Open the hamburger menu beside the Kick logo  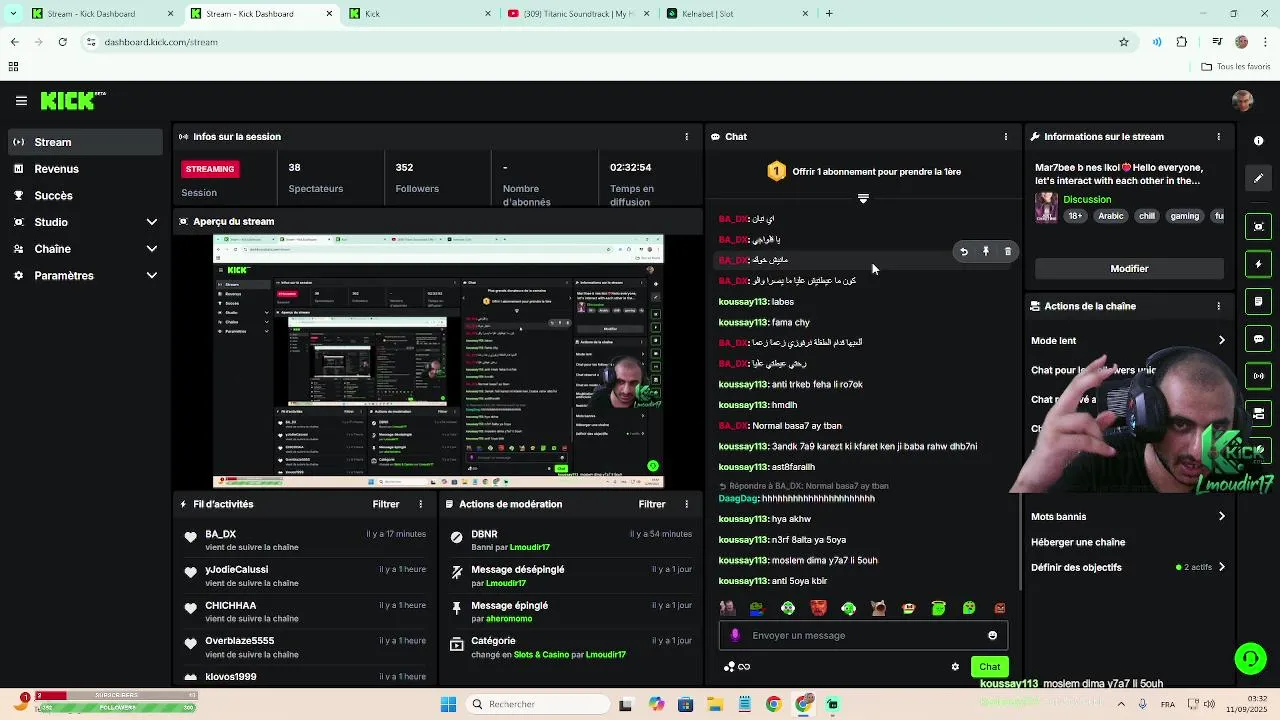(x=21, y=101)
